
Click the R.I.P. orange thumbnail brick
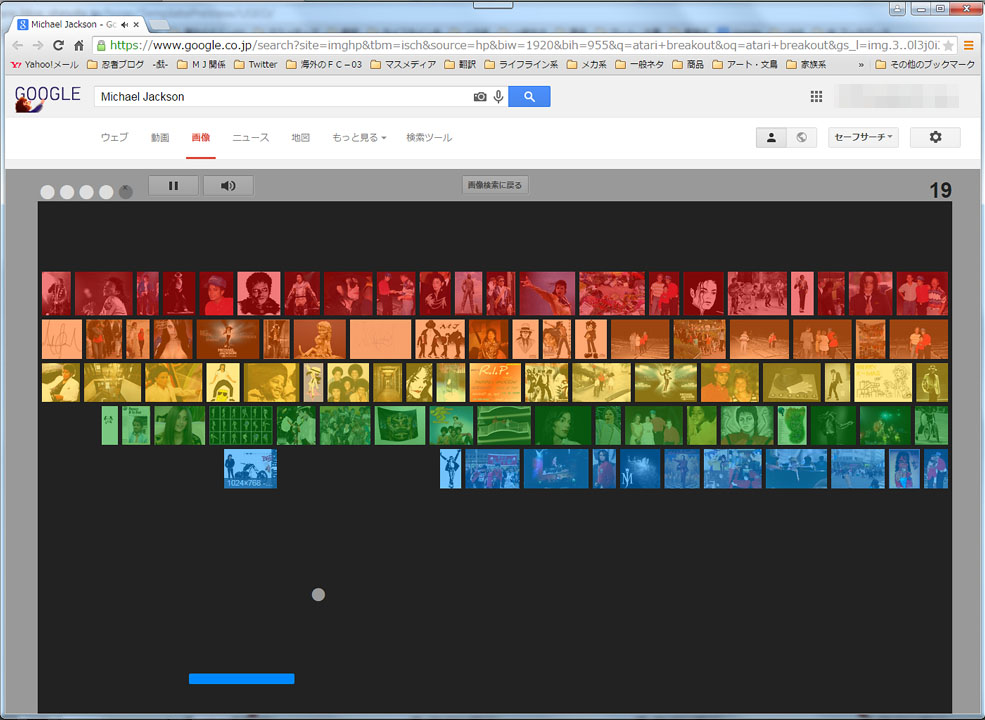496,382
